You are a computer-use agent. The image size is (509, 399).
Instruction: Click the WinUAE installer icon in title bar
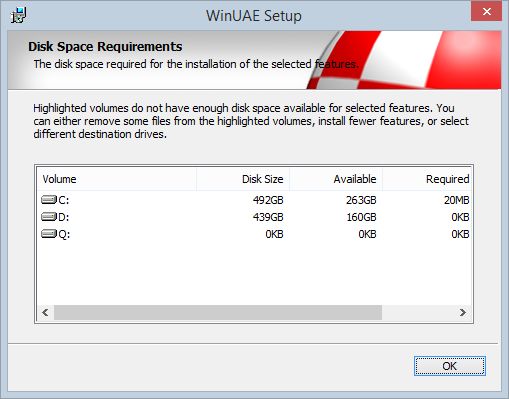click(x=19, y=15)
